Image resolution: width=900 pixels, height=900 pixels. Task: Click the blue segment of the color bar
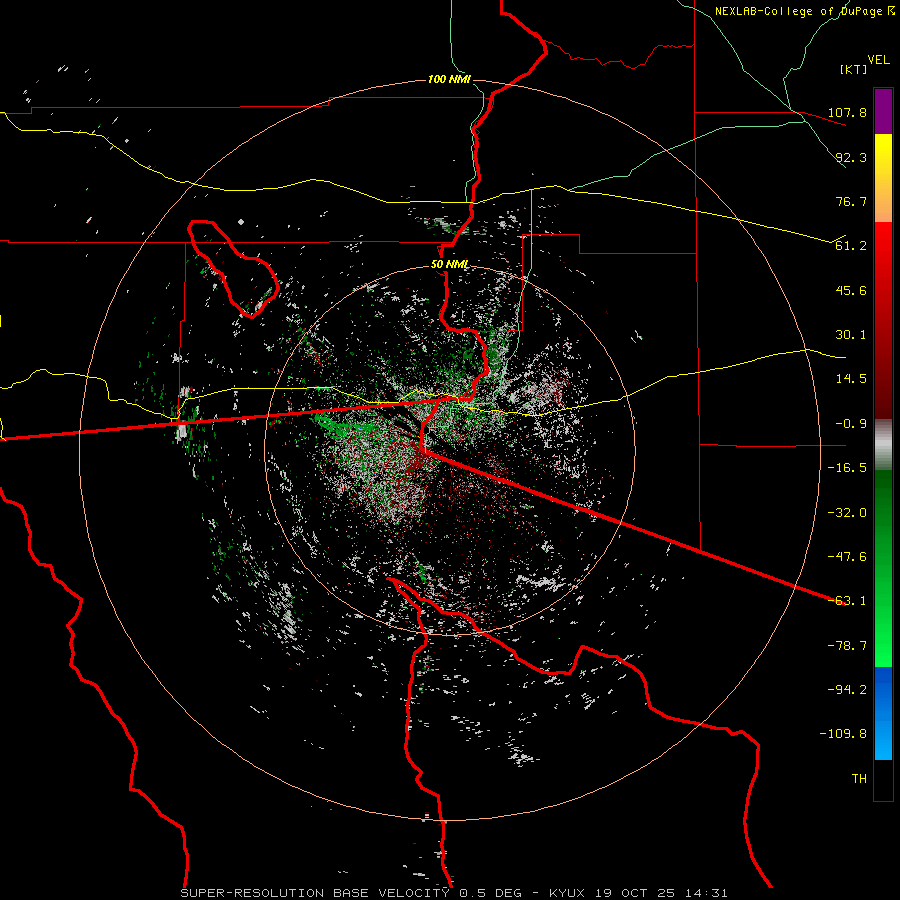[883, 713]
